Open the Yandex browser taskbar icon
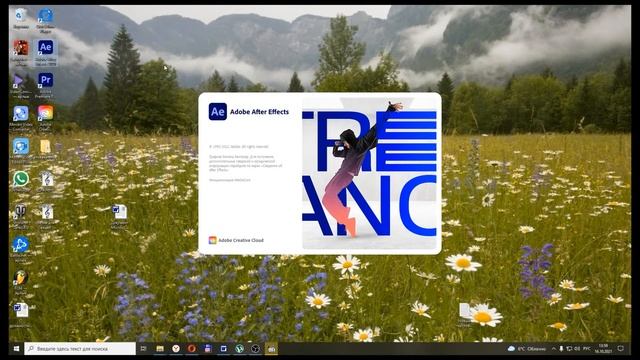 click(176, 349)
